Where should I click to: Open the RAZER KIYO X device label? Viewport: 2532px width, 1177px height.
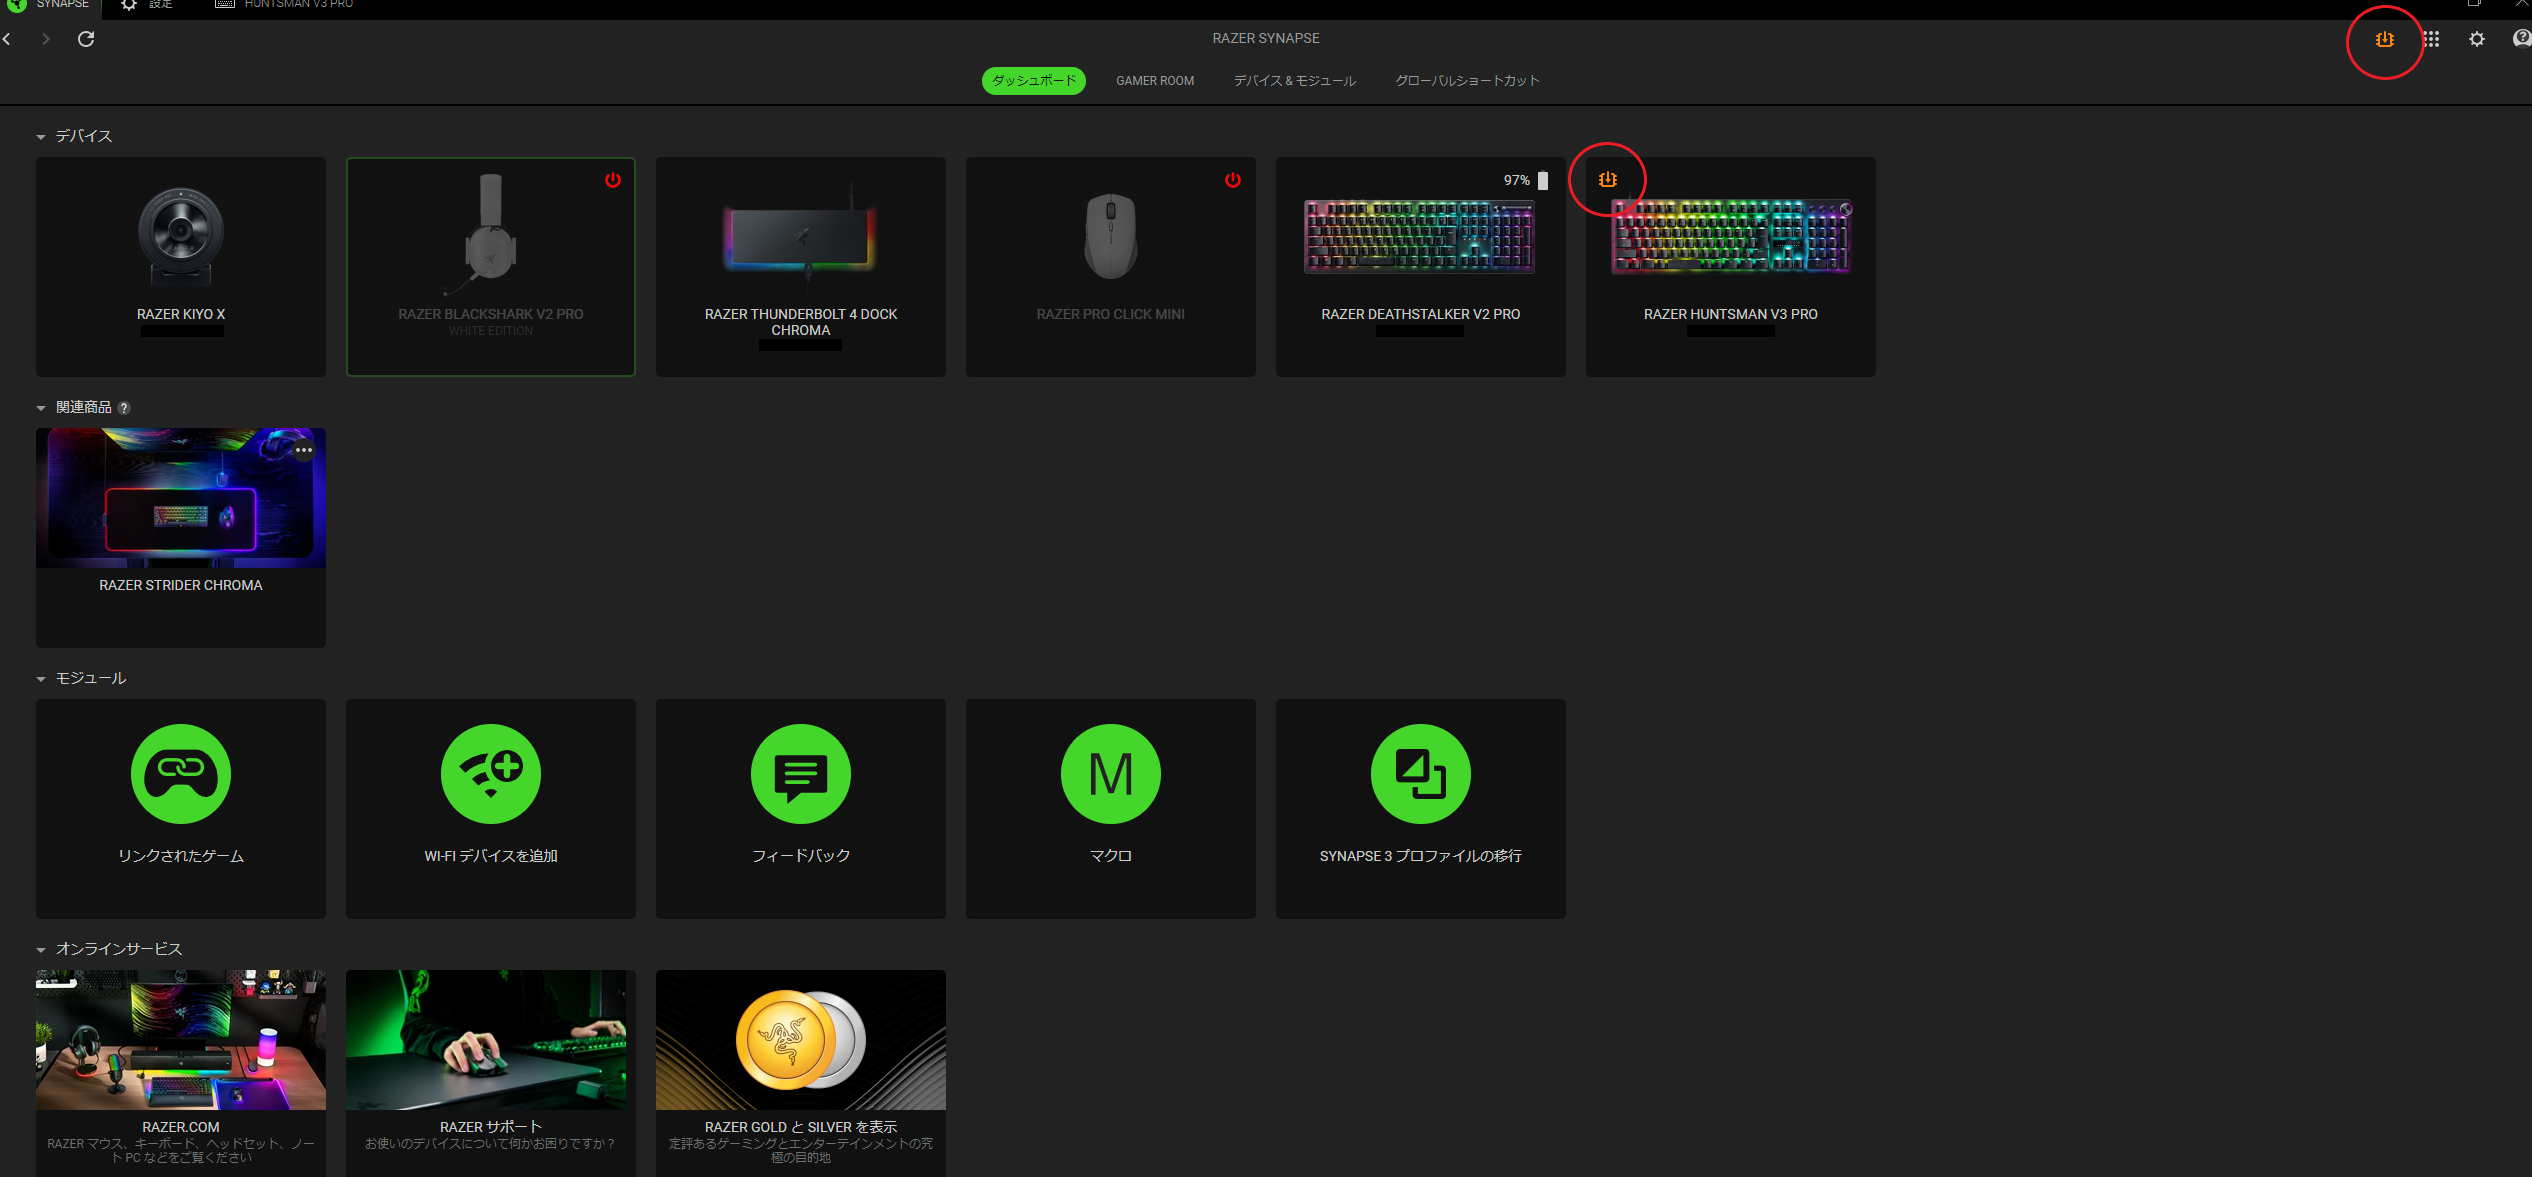[x=181, y=314]
